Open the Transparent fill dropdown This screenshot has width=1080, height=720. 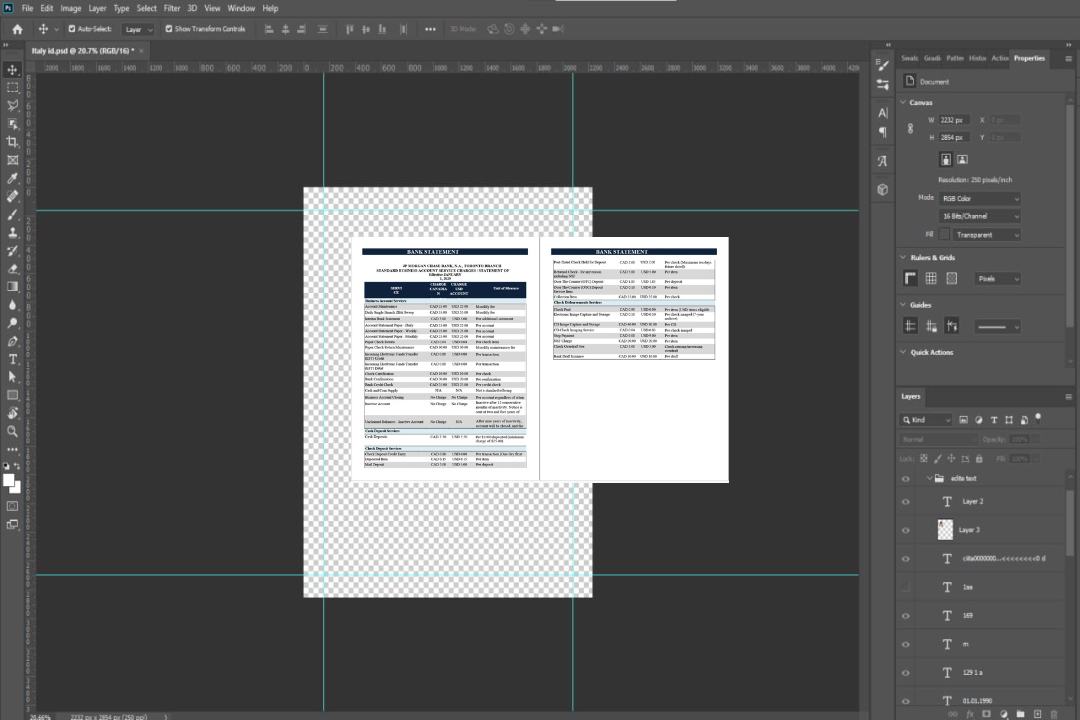986,235
